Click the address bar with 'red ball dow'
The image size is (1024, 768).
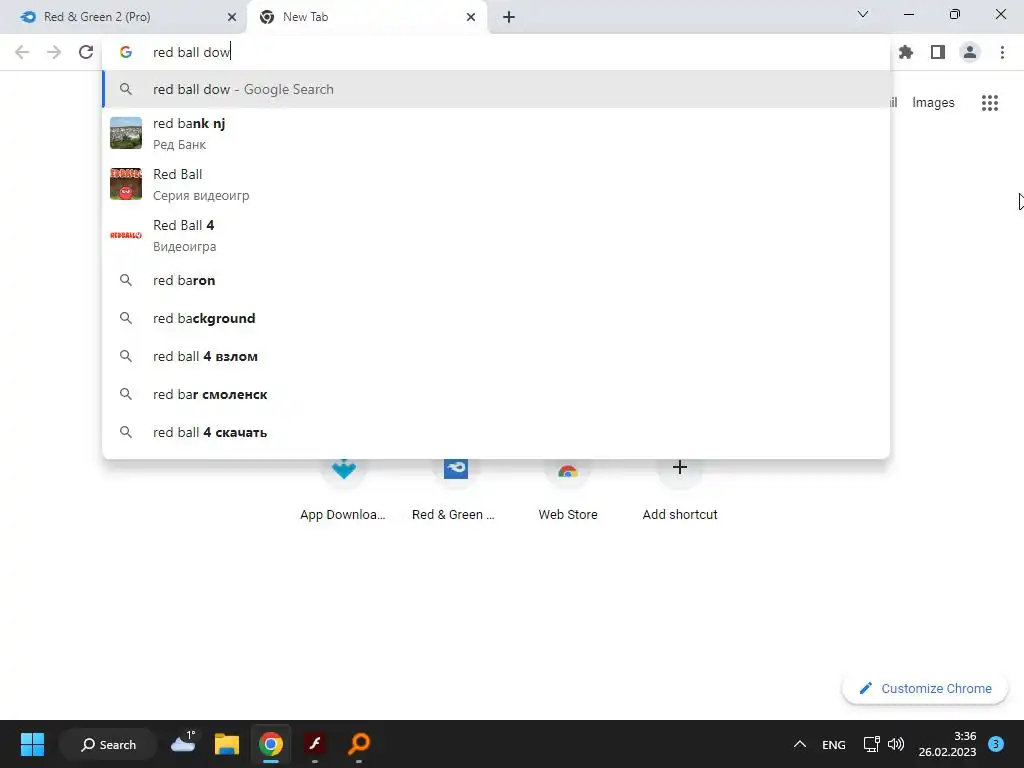(496, 52)
